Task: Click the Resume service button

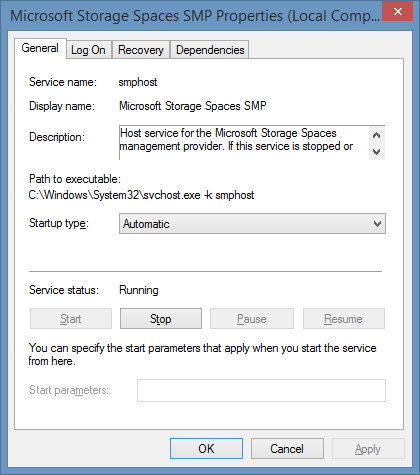Action: [344, 319]
